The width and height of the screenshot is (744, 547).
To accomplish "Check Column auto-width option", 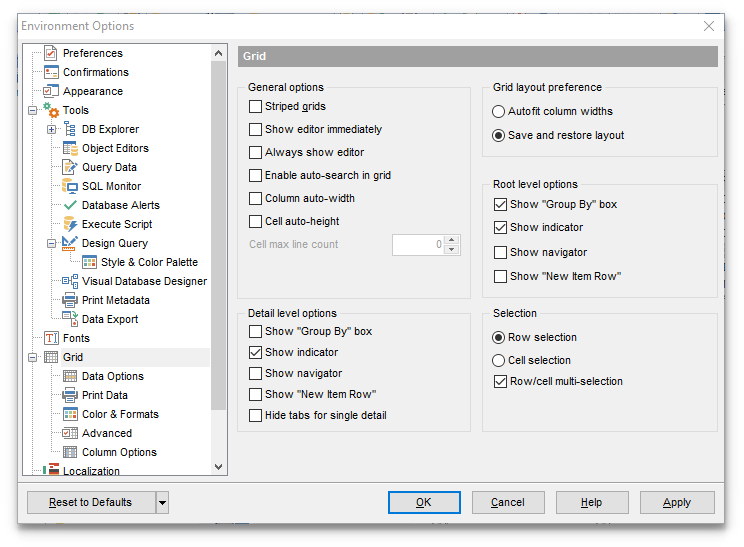I will (255, 198).
